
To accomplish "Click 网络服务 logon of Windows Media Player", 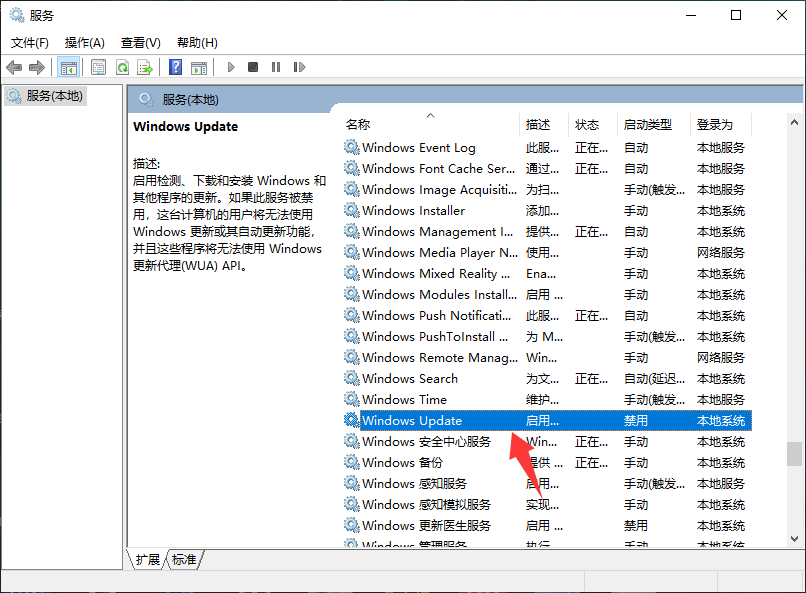I will point(721,252).
